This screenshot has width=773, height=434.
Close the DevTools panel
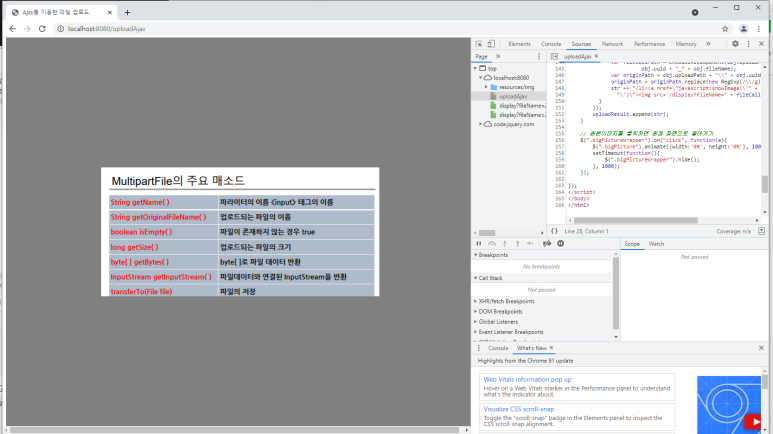[761, 44]
